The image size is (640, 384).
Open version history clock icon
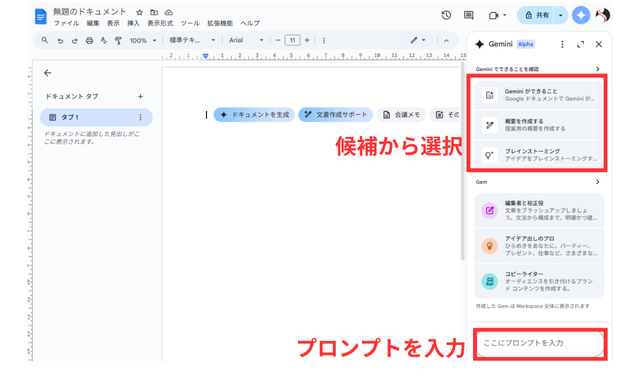[446, 16]
